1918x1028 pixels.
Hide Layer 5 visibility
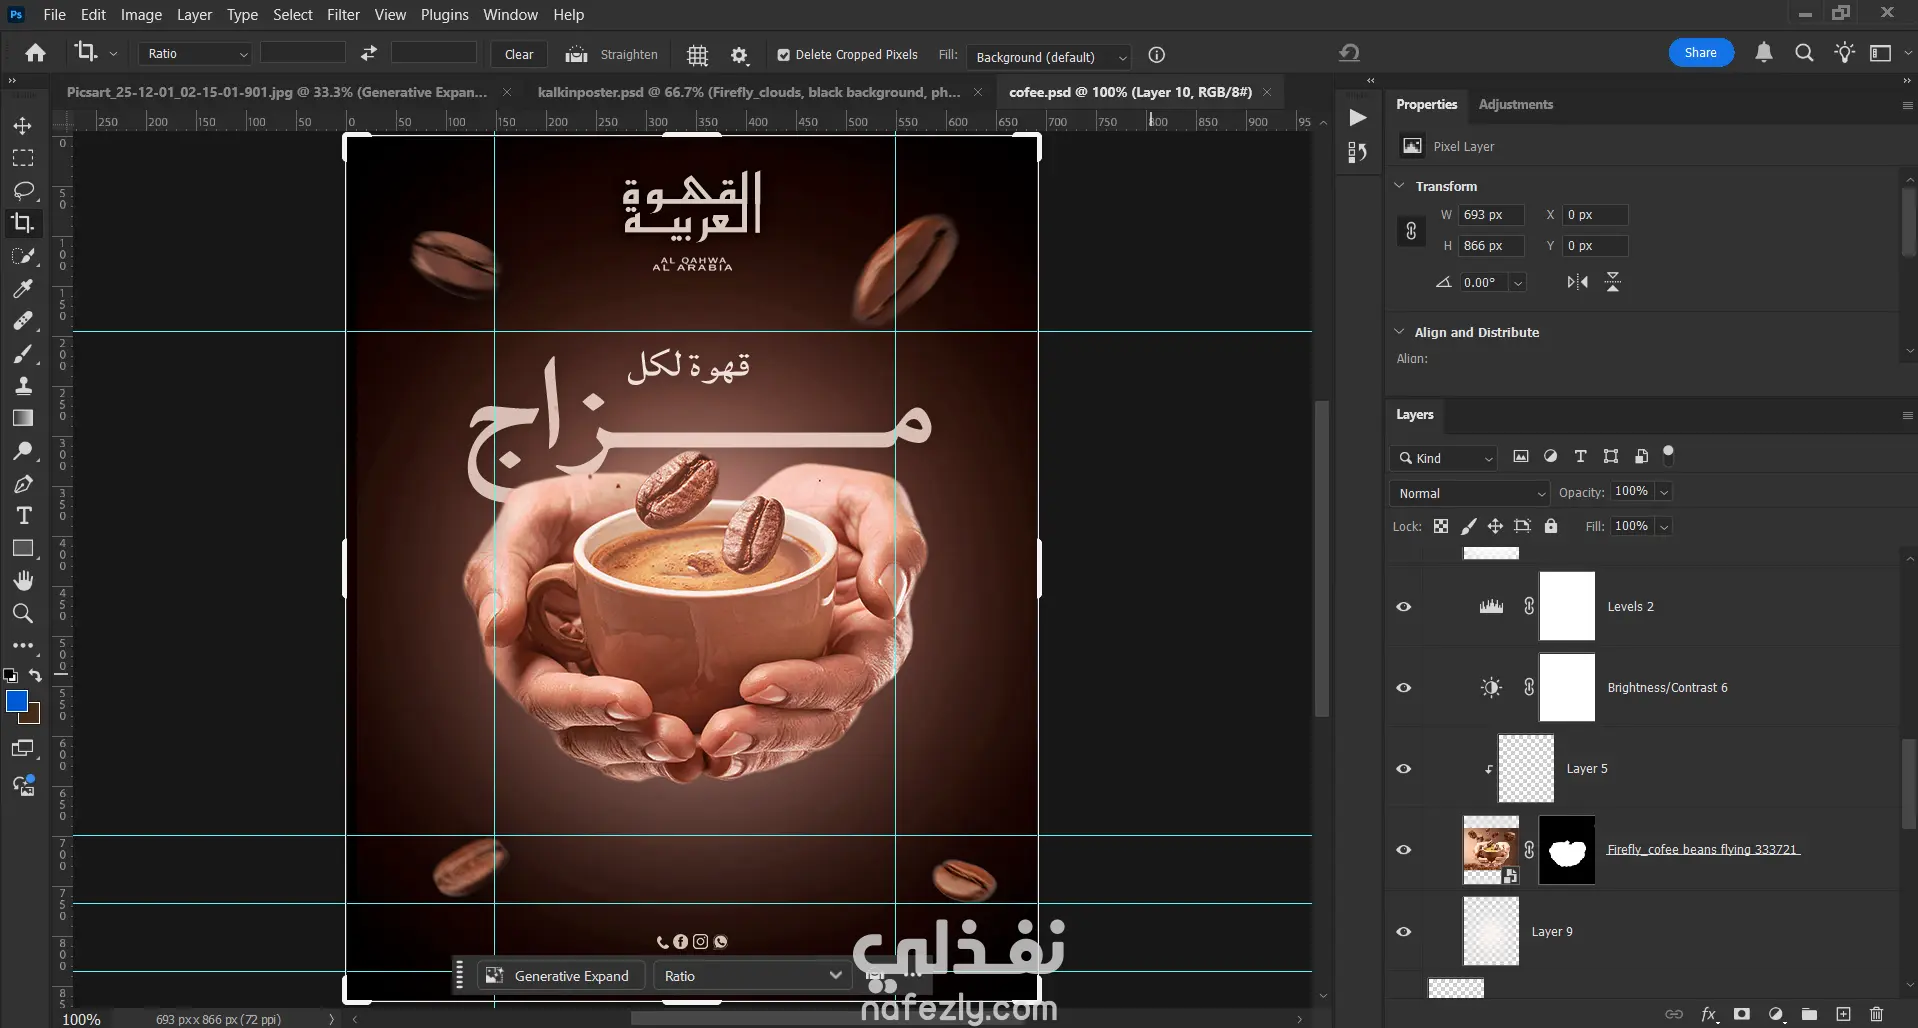click(x=1404, y=769)
